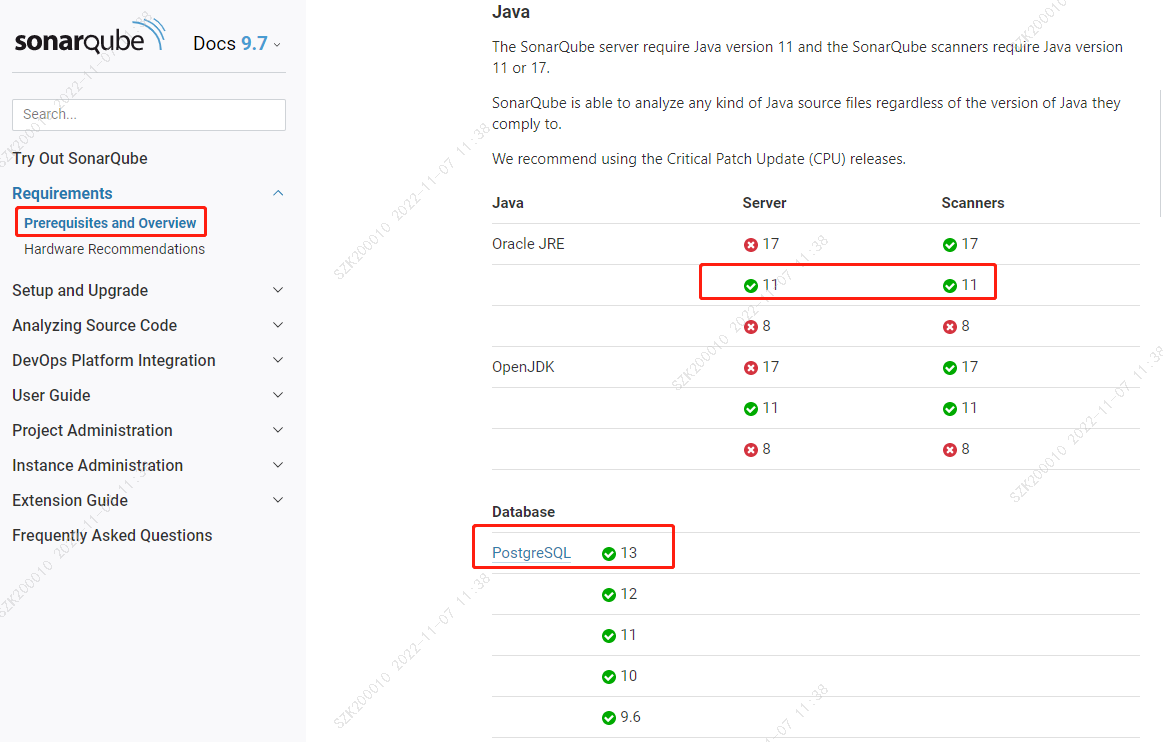Click green check icon beside PostgreSQL 13
This screenshot has width=1163, height=742.
[609, 554]
